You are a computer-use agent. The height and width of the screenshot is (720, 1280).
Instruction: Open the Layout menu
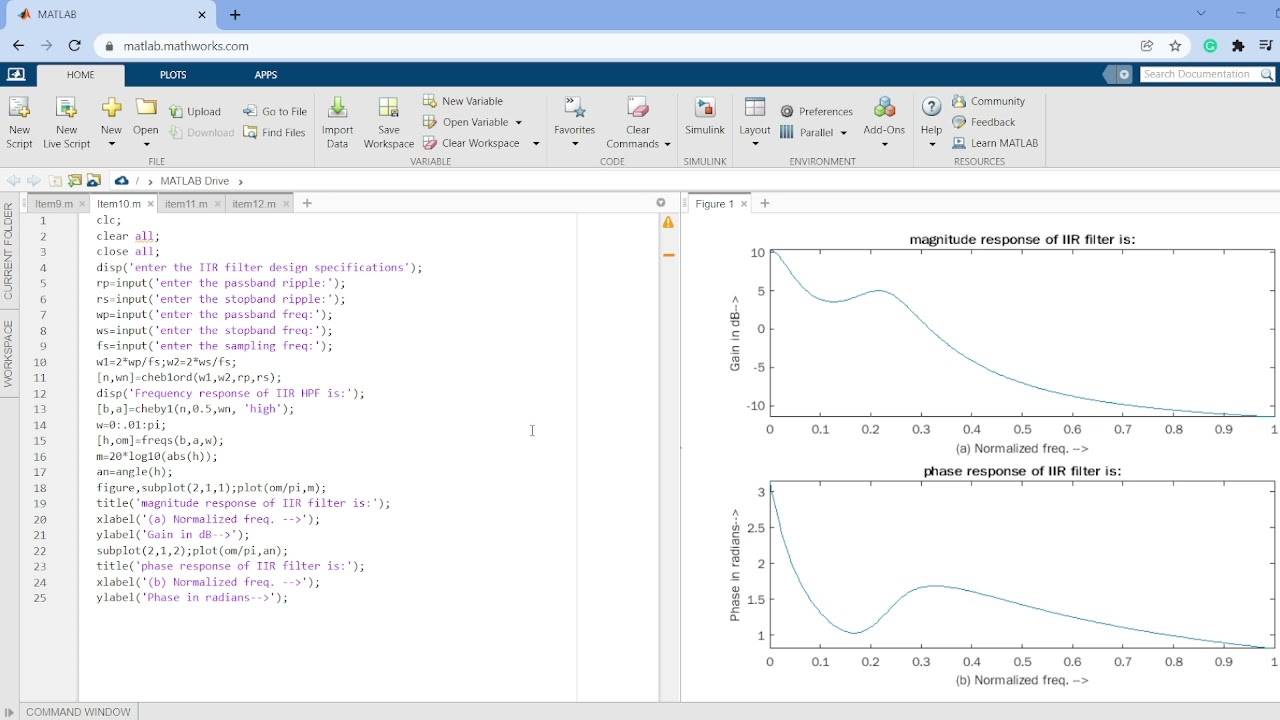755,123
